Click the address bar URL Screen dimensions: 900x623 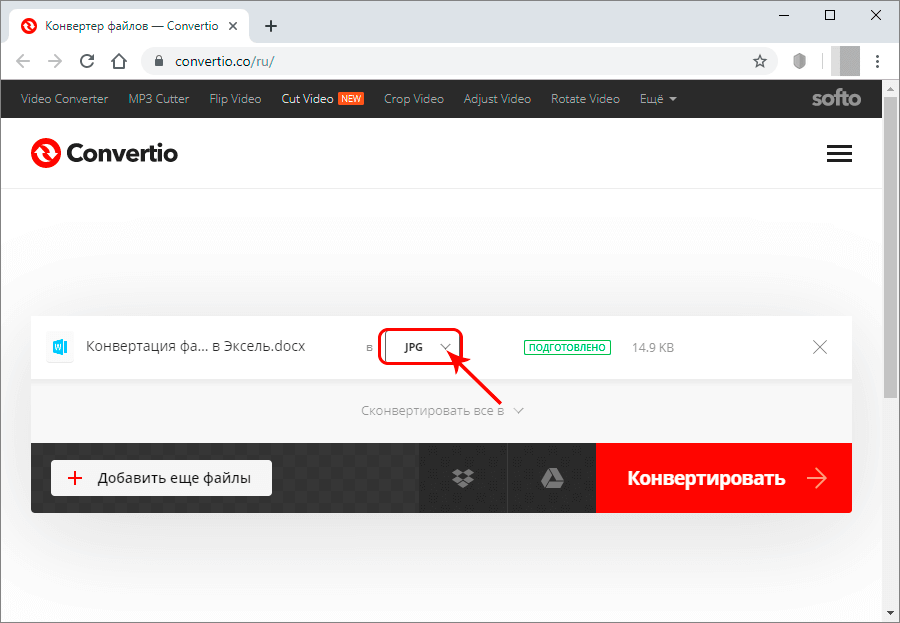click(224, 61)
